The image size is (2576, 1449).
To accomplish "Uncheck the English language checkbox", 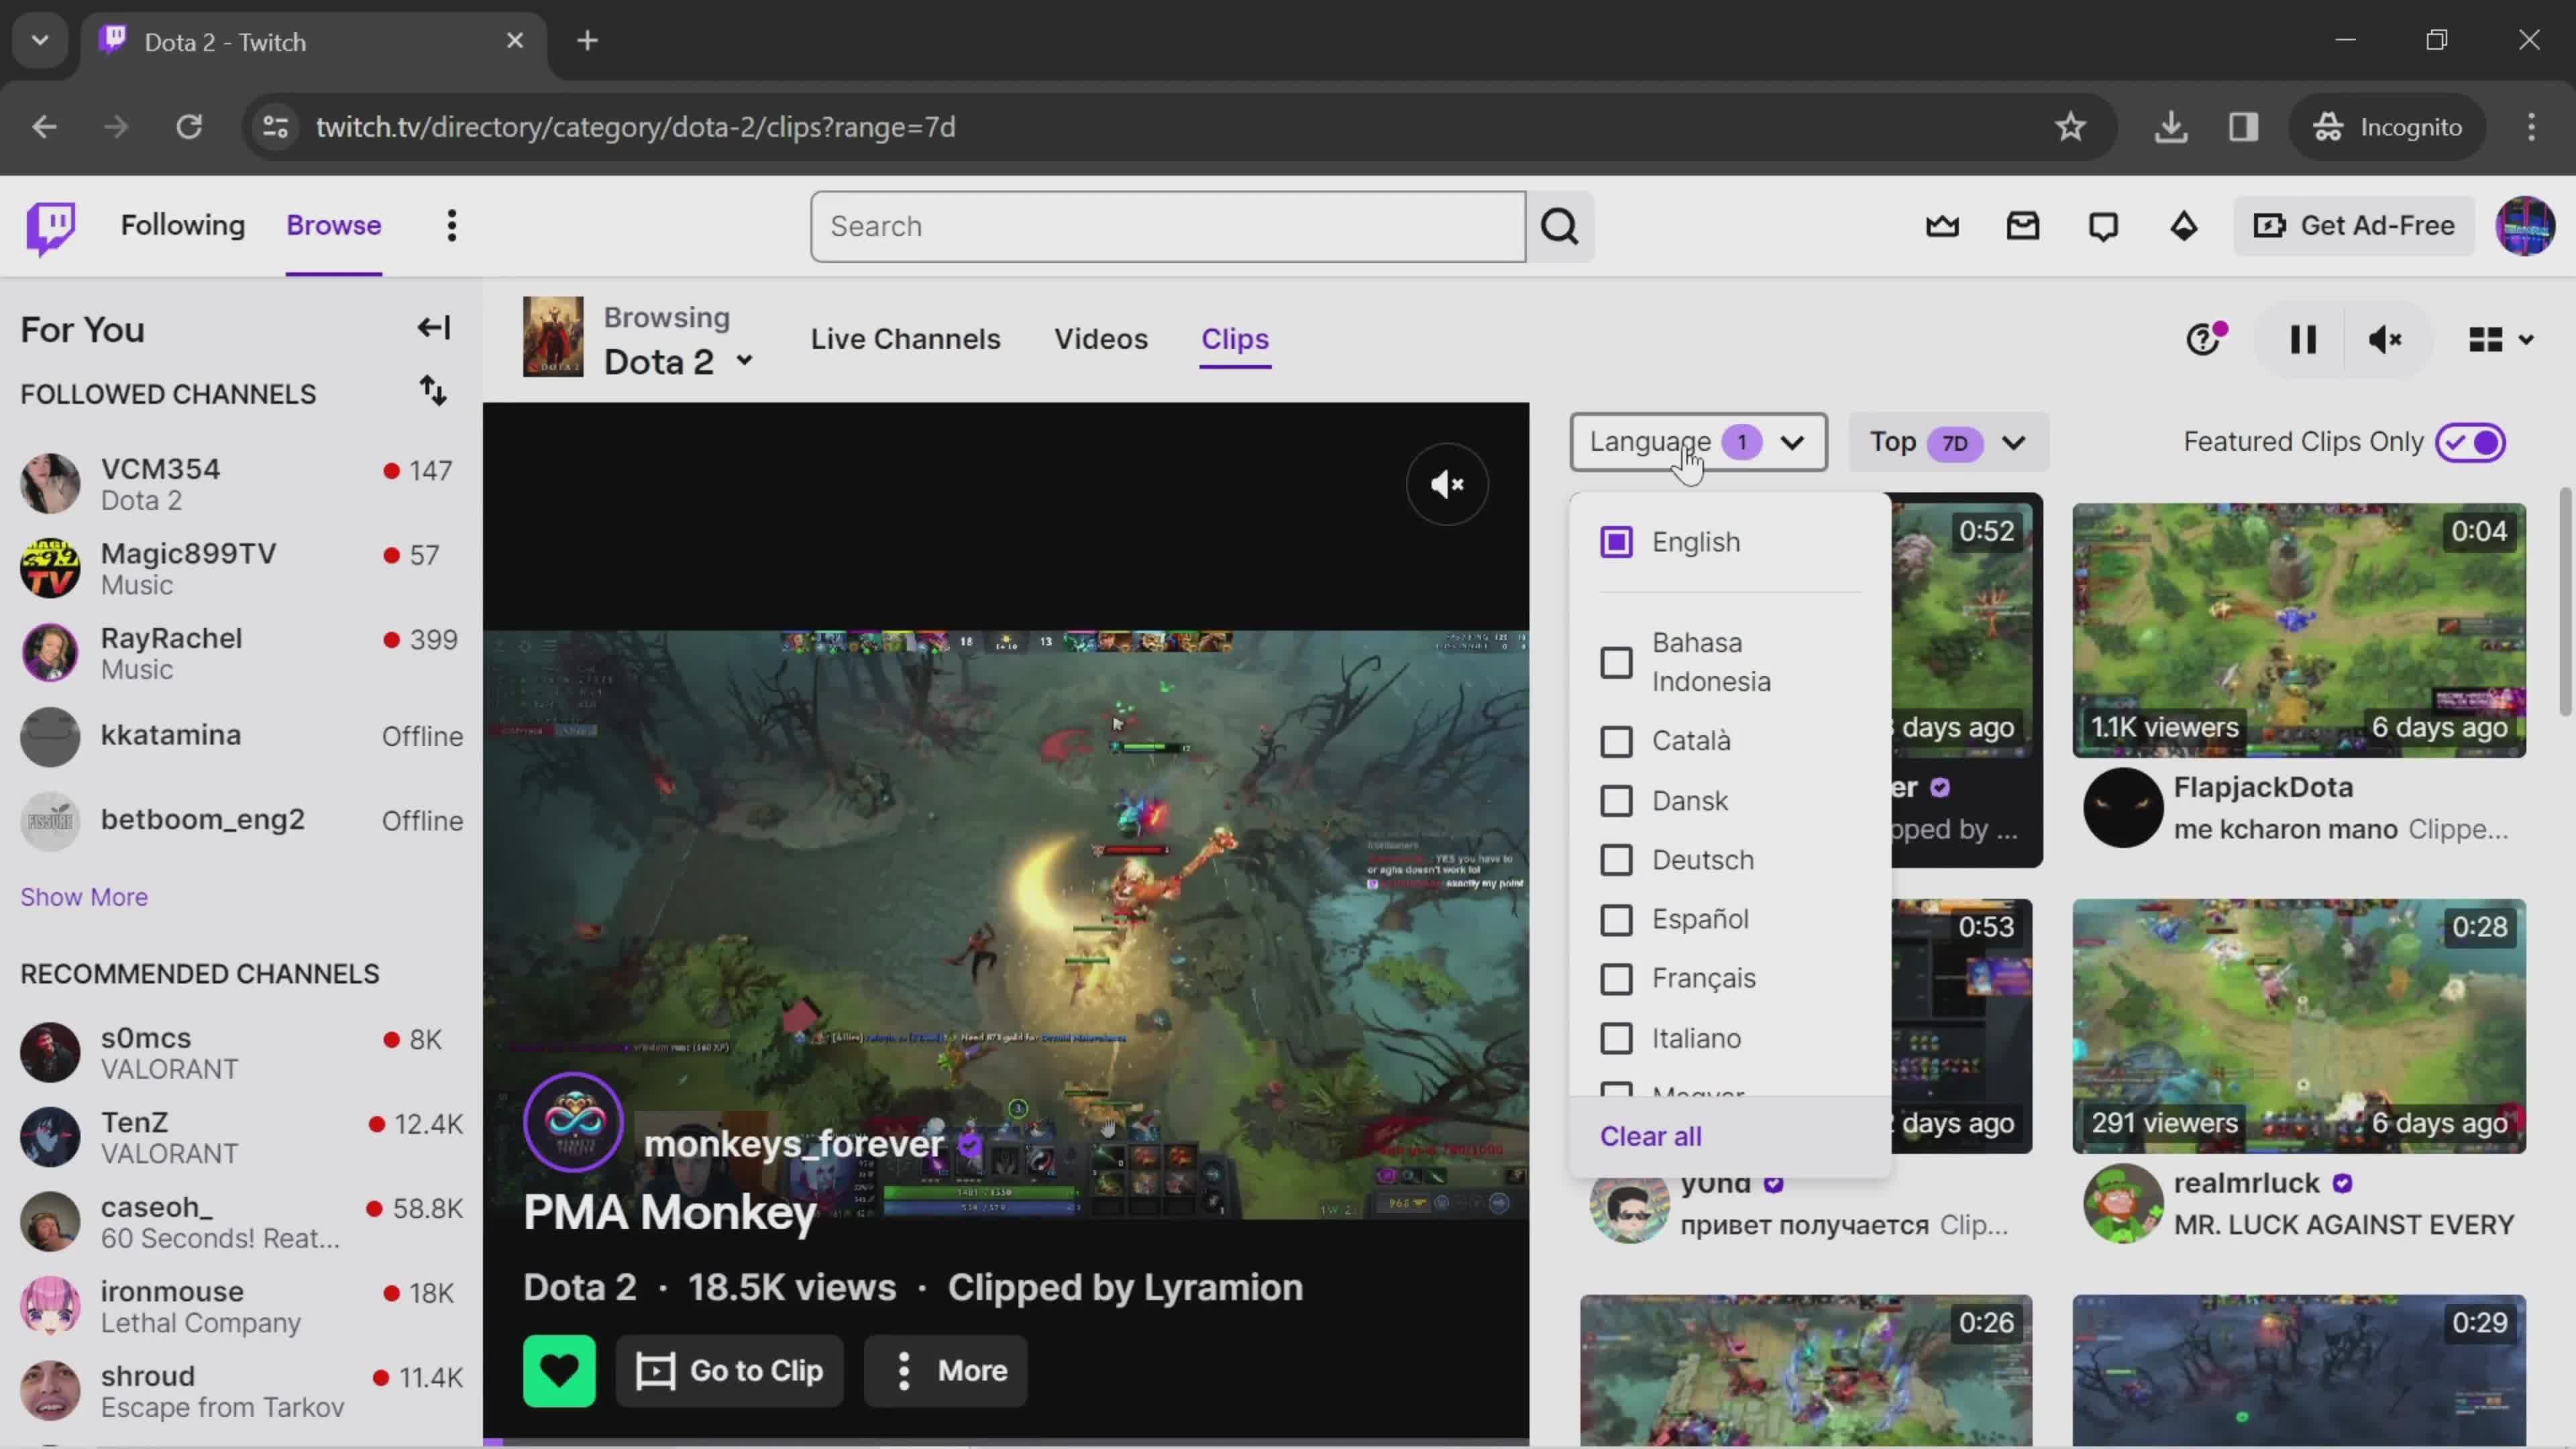I will (1616, 542).
